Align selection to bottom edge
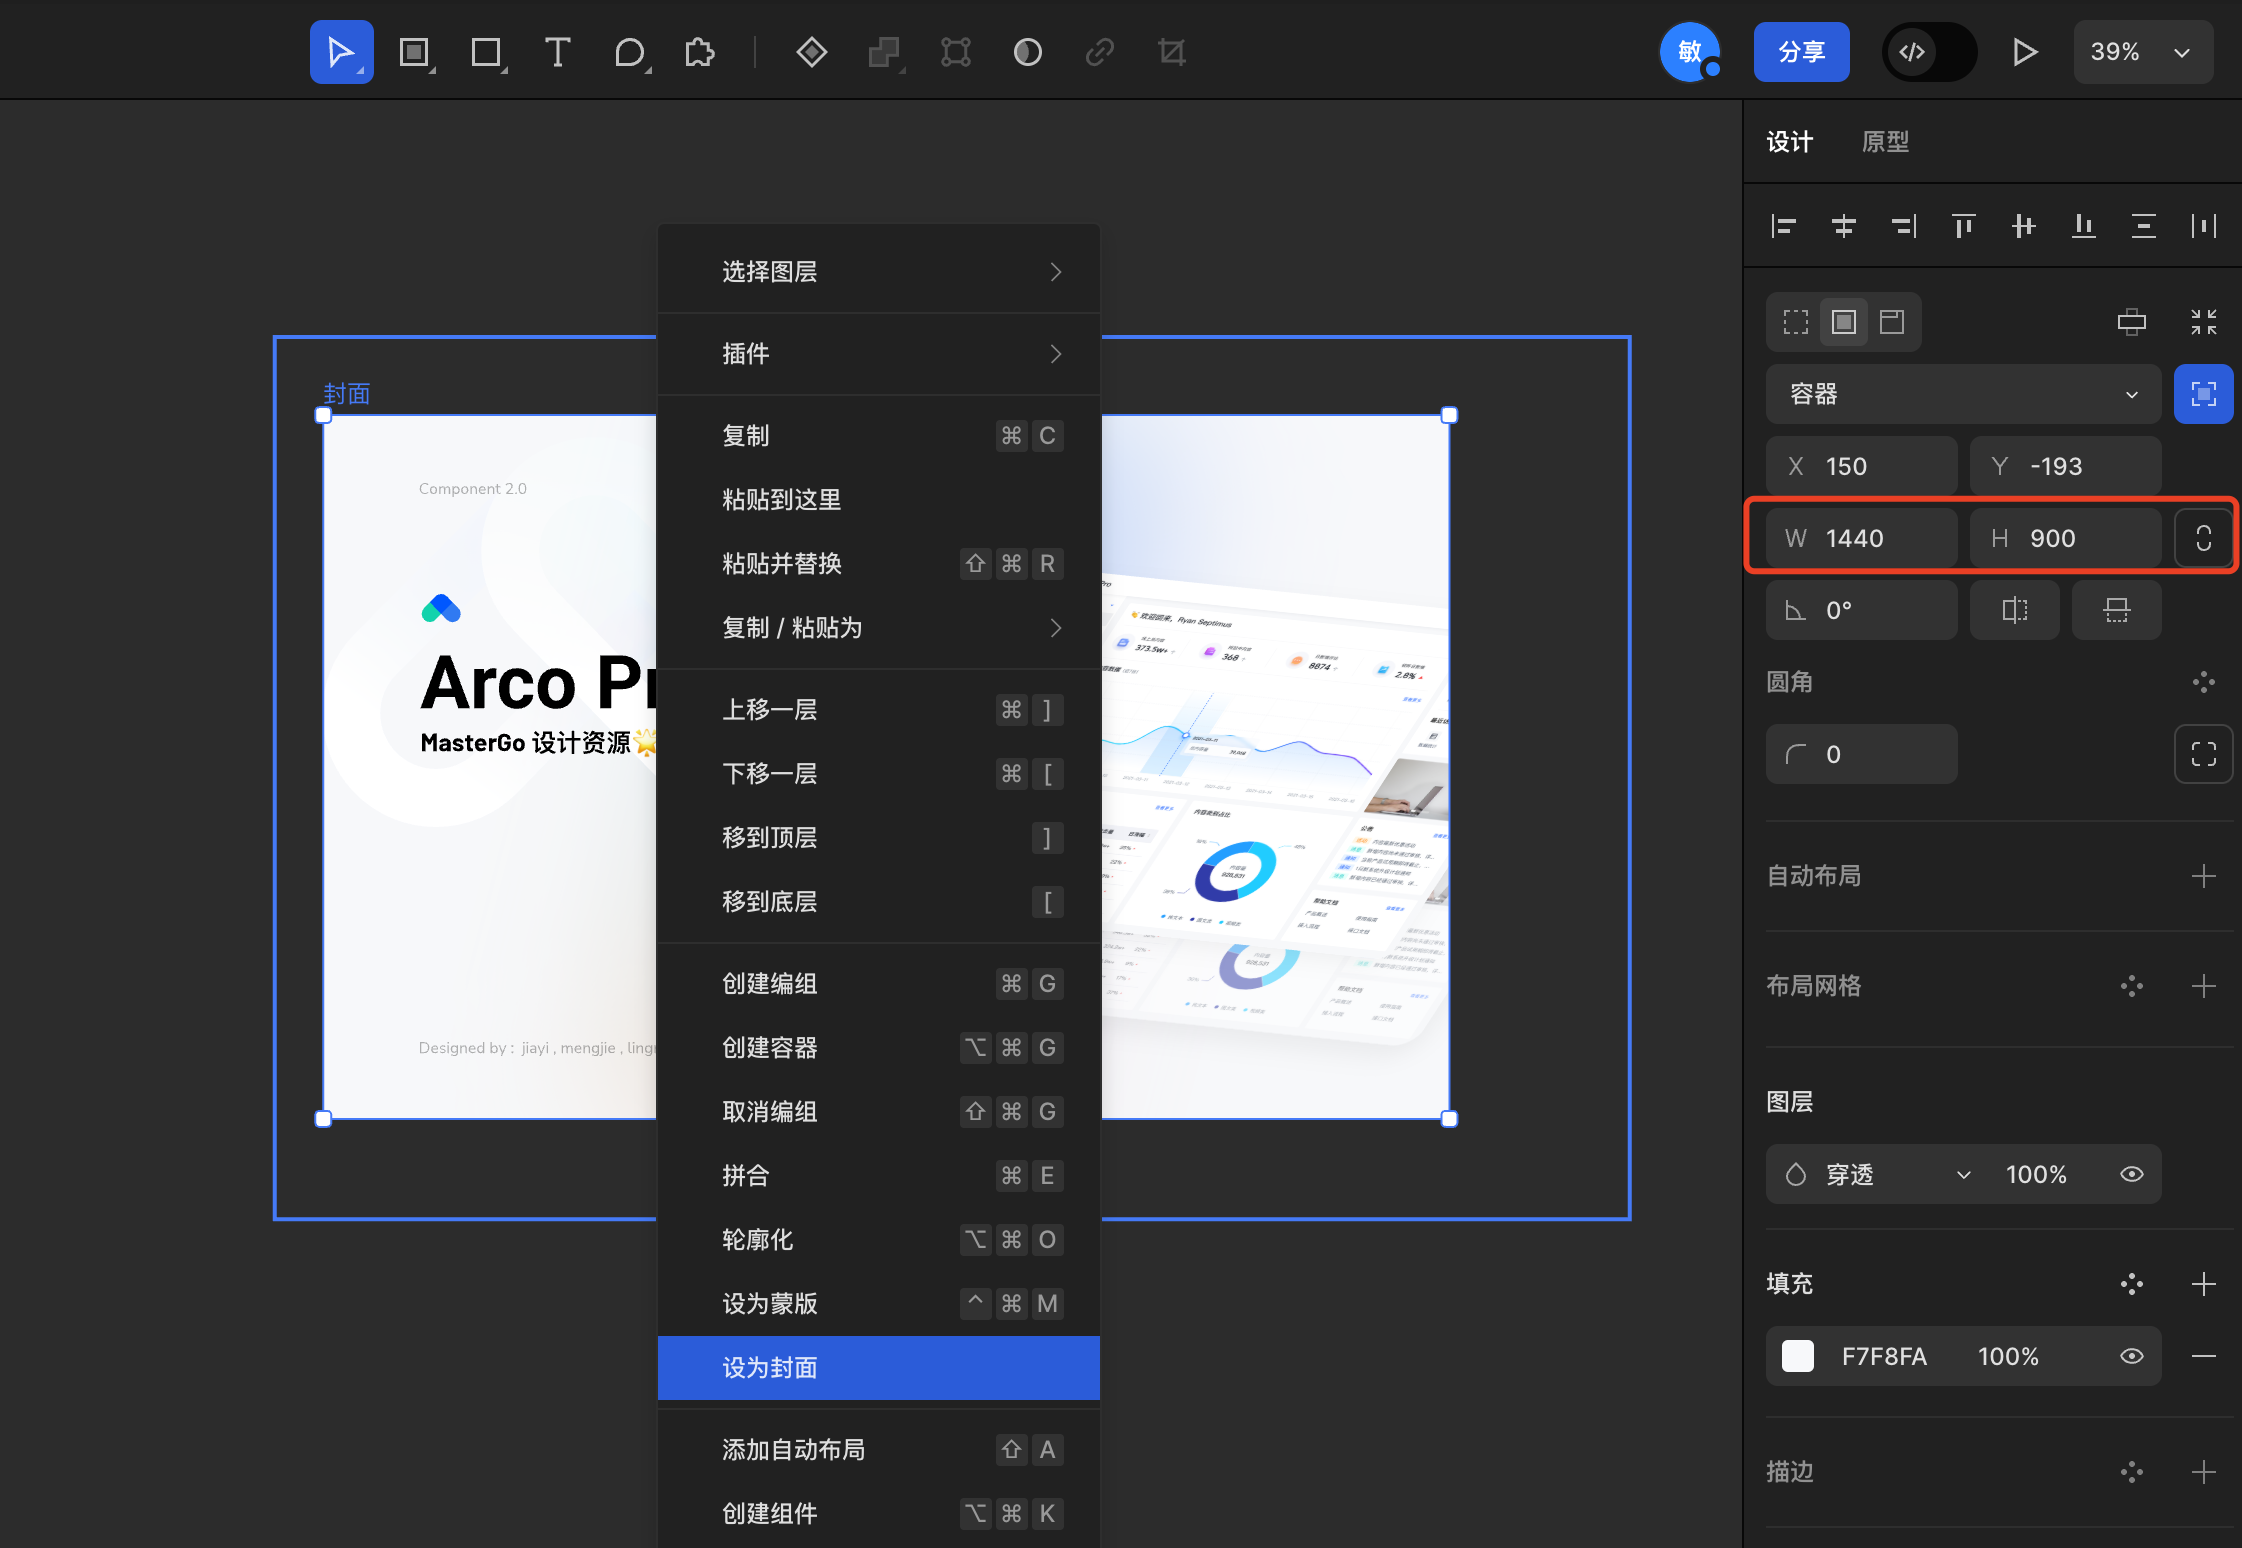 [2084, 226]
